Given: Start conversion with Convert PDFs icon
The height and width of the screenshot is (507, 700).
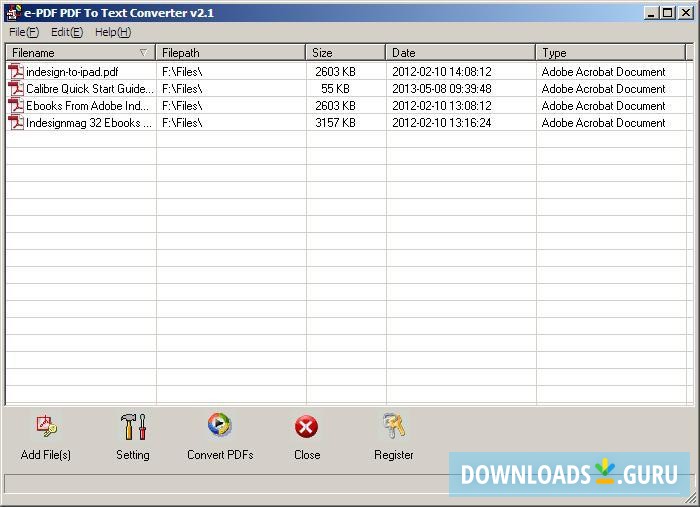Looking at the screenshot, I should [219, 424].
